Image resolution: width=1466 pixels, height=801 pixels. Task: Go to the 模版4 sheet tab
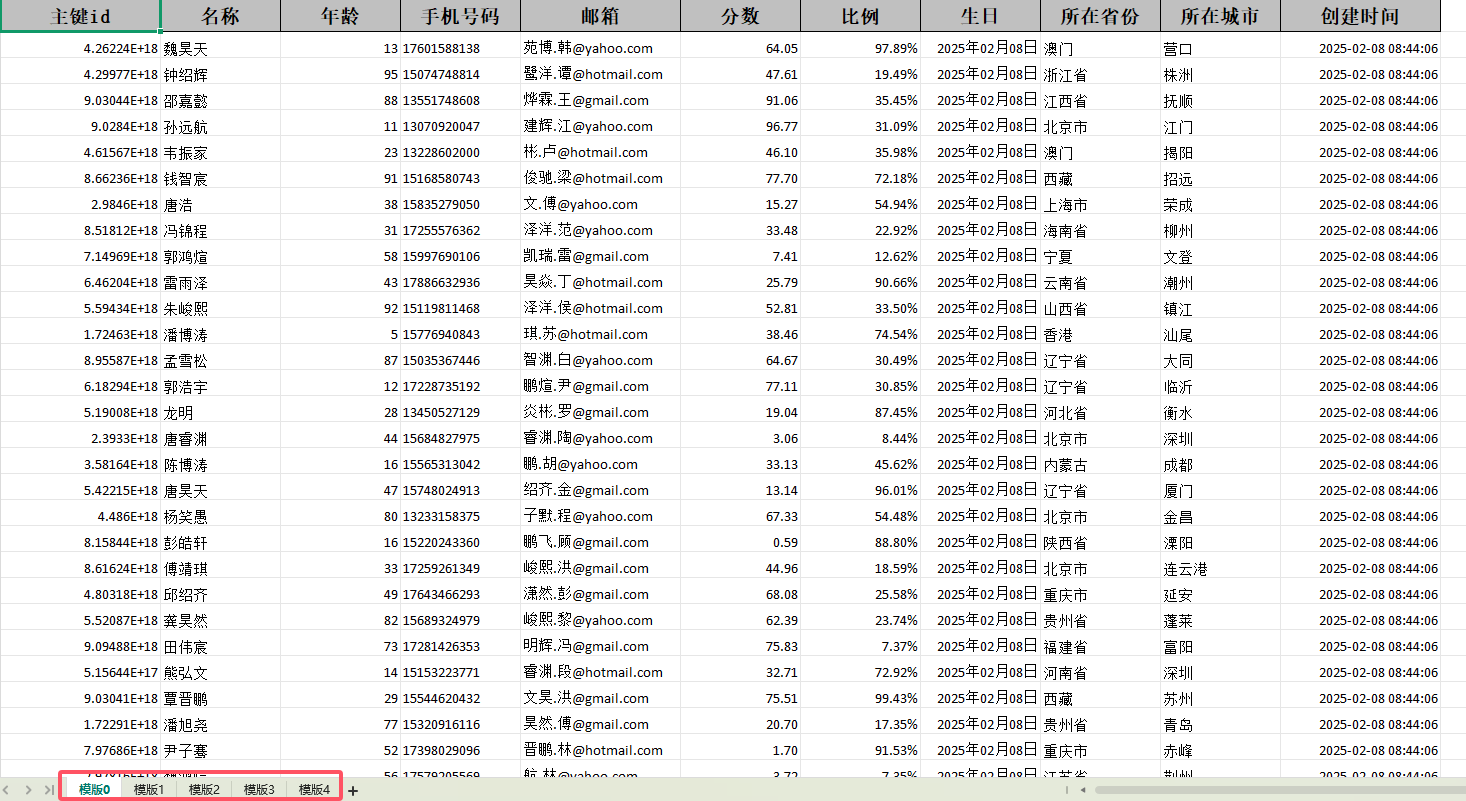pos(314,790)
